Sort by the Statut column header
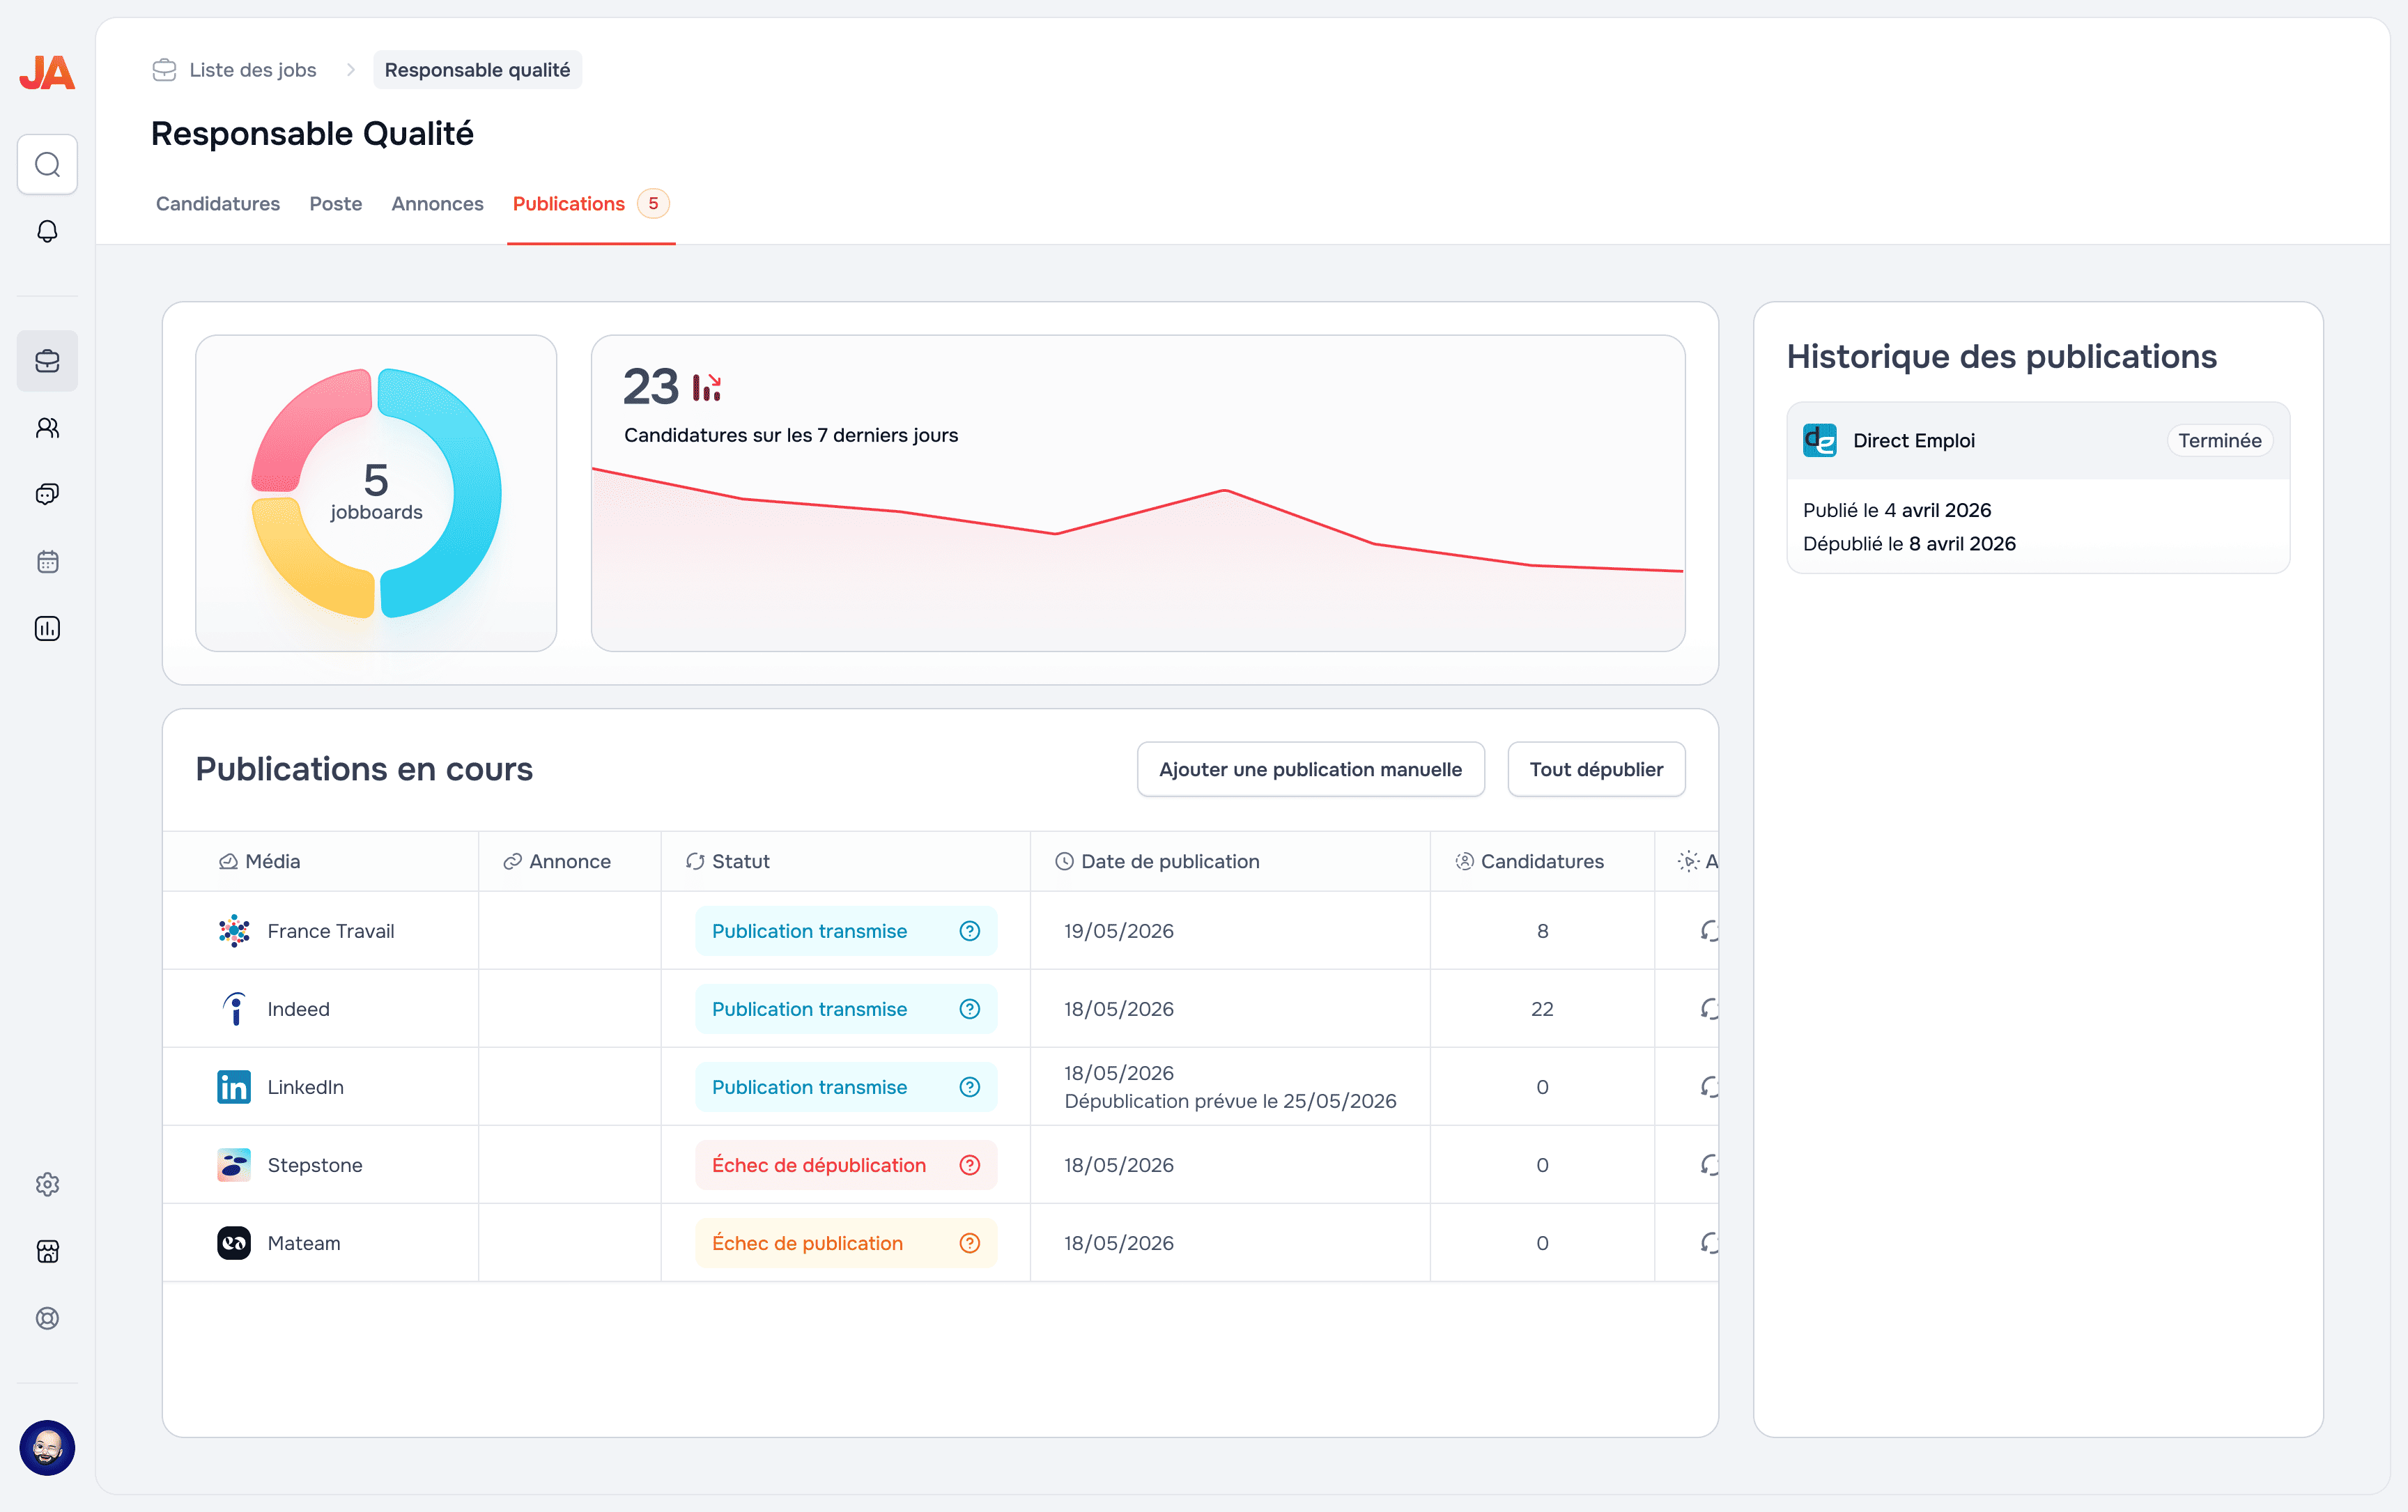This screenshot has width=2408, height=1512. pos(740,861)
